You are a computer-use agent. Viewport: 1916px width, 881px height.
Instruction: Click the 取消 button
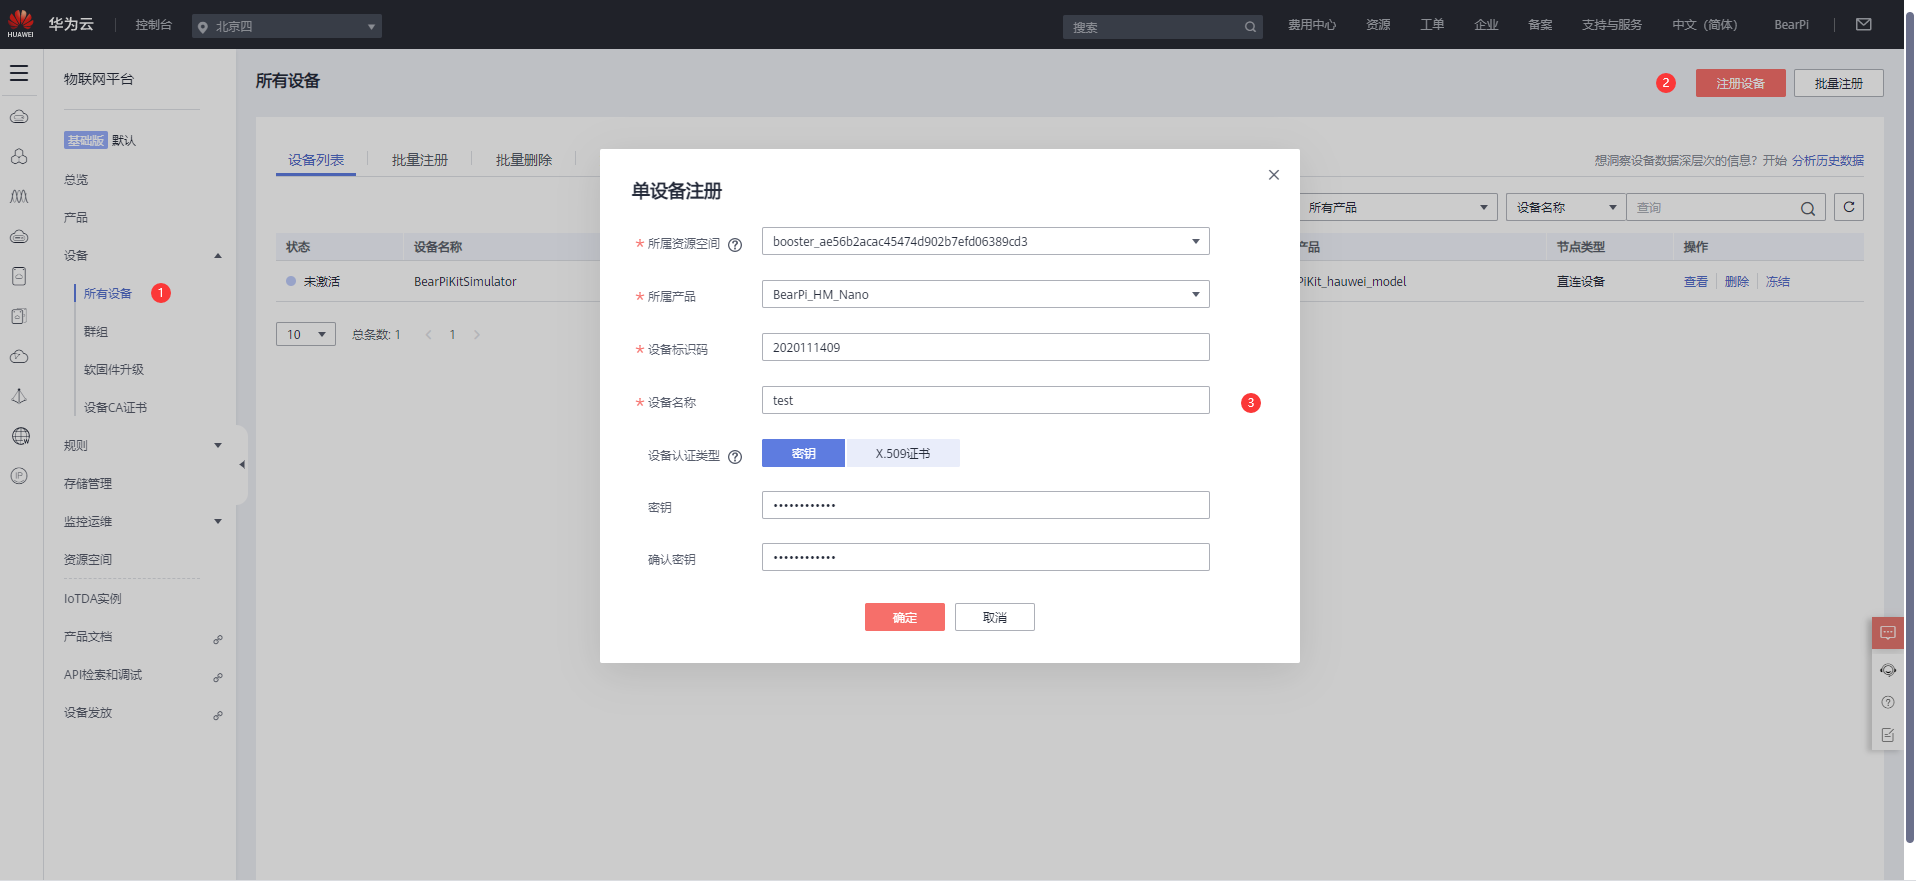(994, 618)
